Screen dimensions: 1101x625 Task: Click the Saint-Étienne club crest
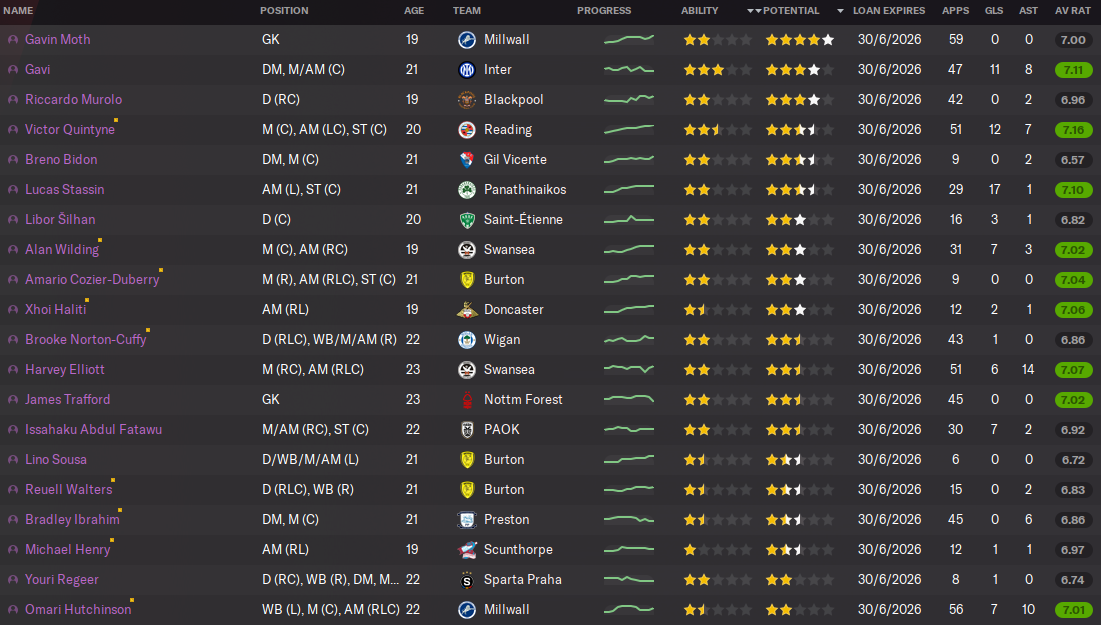(466, 220)
